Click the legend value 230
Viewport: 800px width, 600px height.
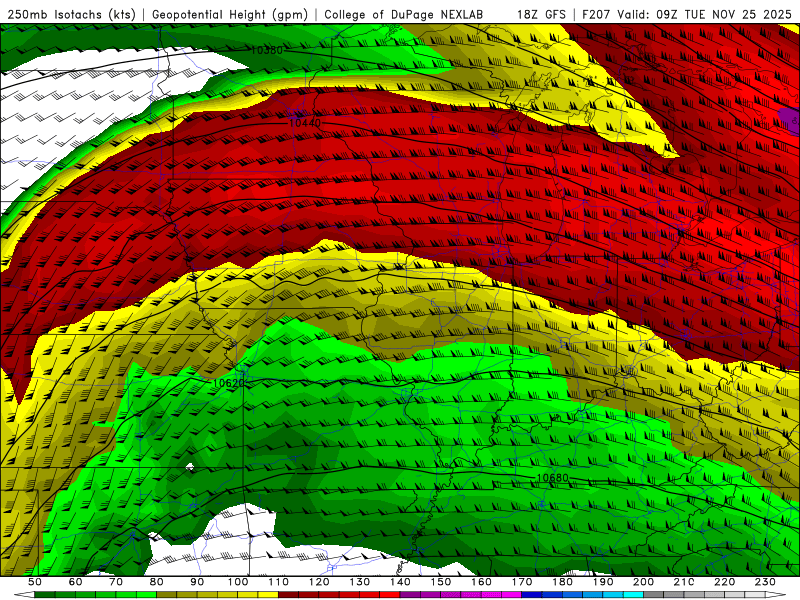pyautogui.click(x=765, y=582)
